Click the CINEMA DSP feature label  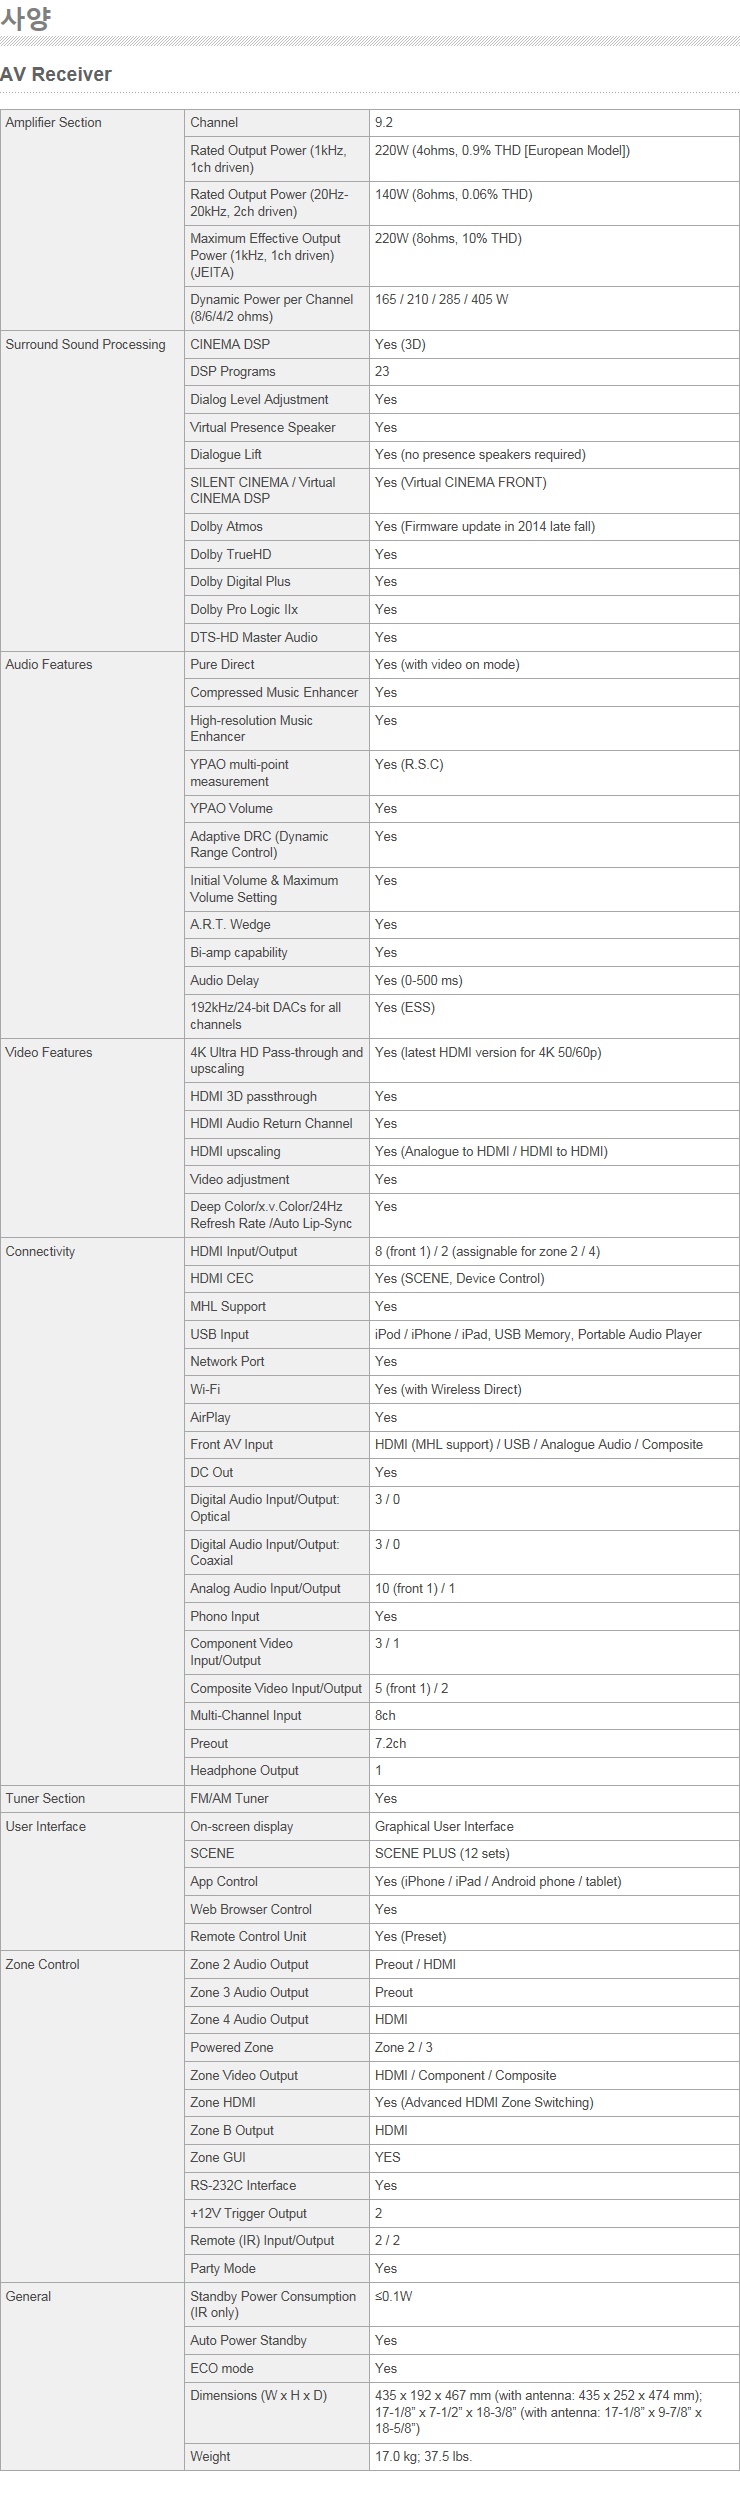[x=230, y=344]
